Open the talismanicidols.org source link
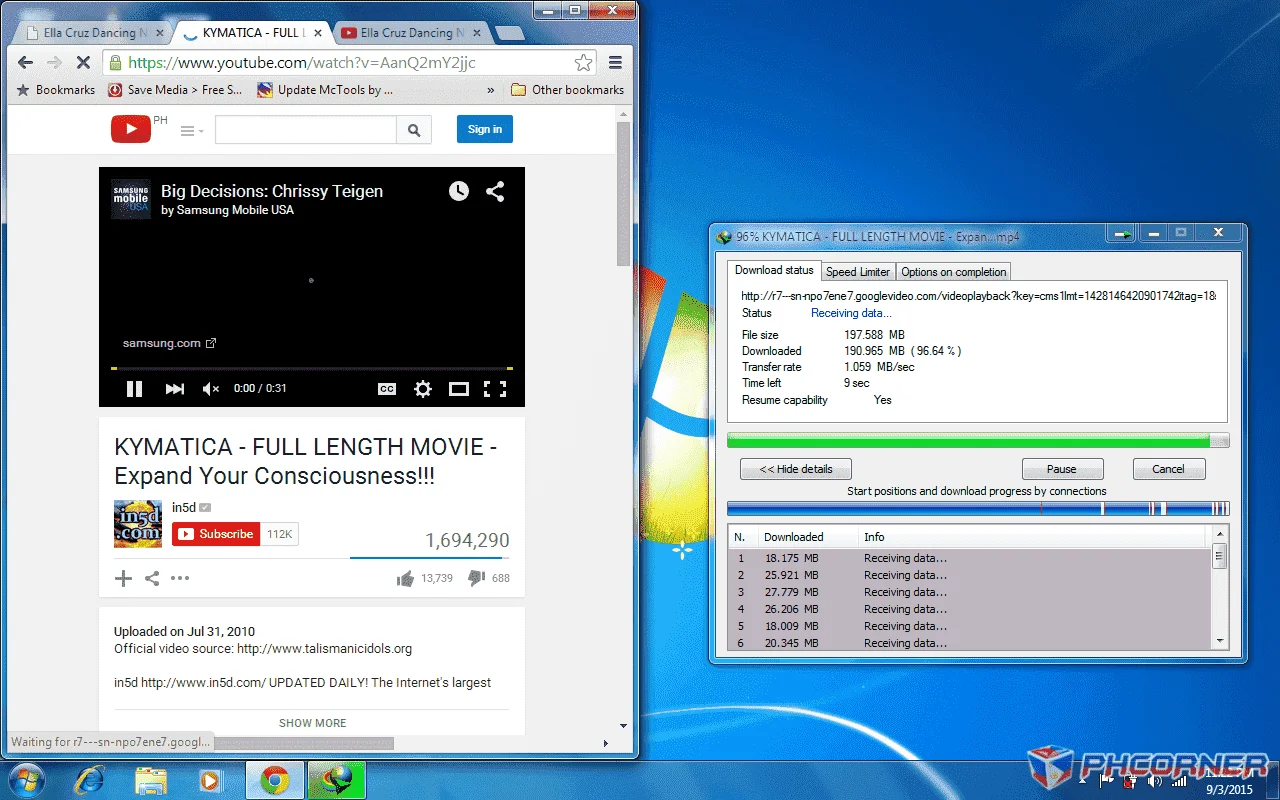 (x=324, y=648)
